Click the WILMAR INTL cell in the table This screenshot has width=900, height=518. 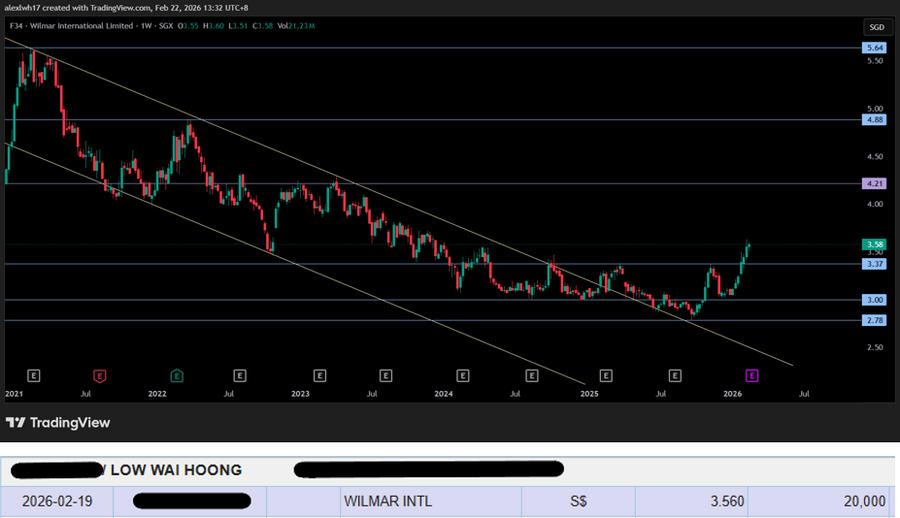click(x=388, y=501)
